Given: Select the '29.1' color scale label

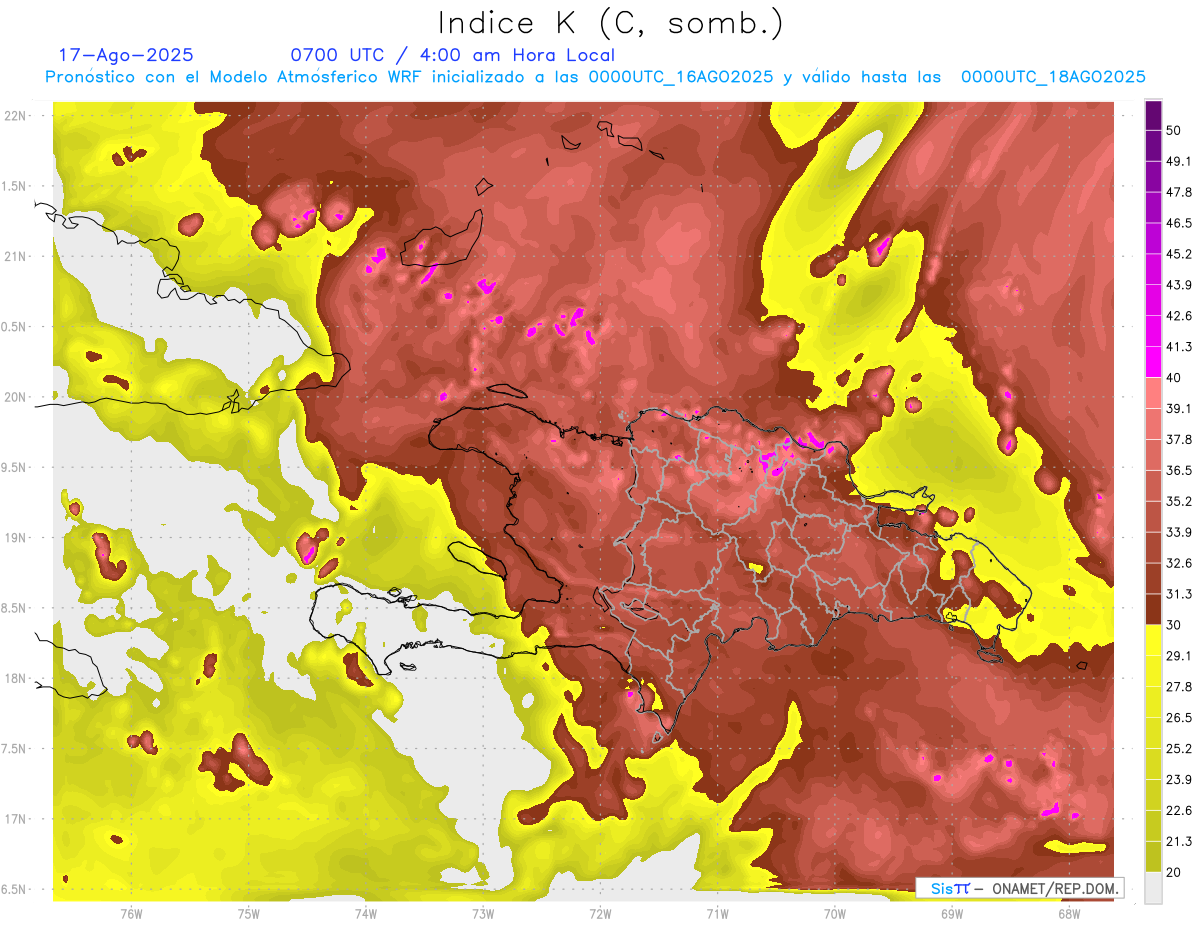Looking at the screenshot, I should (x=1179, y=656).
